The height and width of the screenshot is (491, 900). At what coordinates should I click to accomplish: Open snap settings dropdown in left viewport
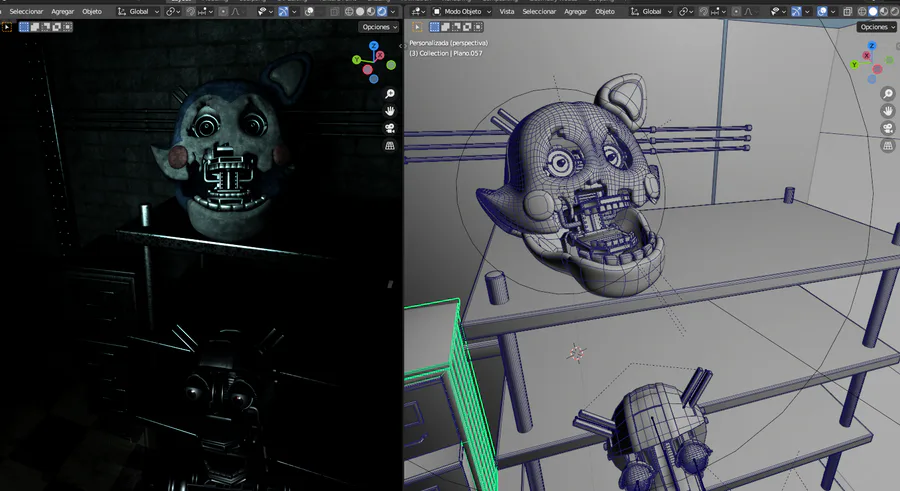click(205, 11)
